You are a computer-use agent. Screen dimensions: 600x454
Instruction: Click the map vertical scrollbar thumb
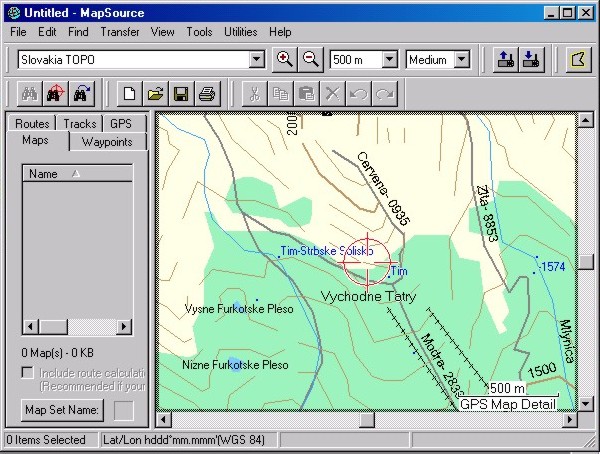tap(586, 262)
